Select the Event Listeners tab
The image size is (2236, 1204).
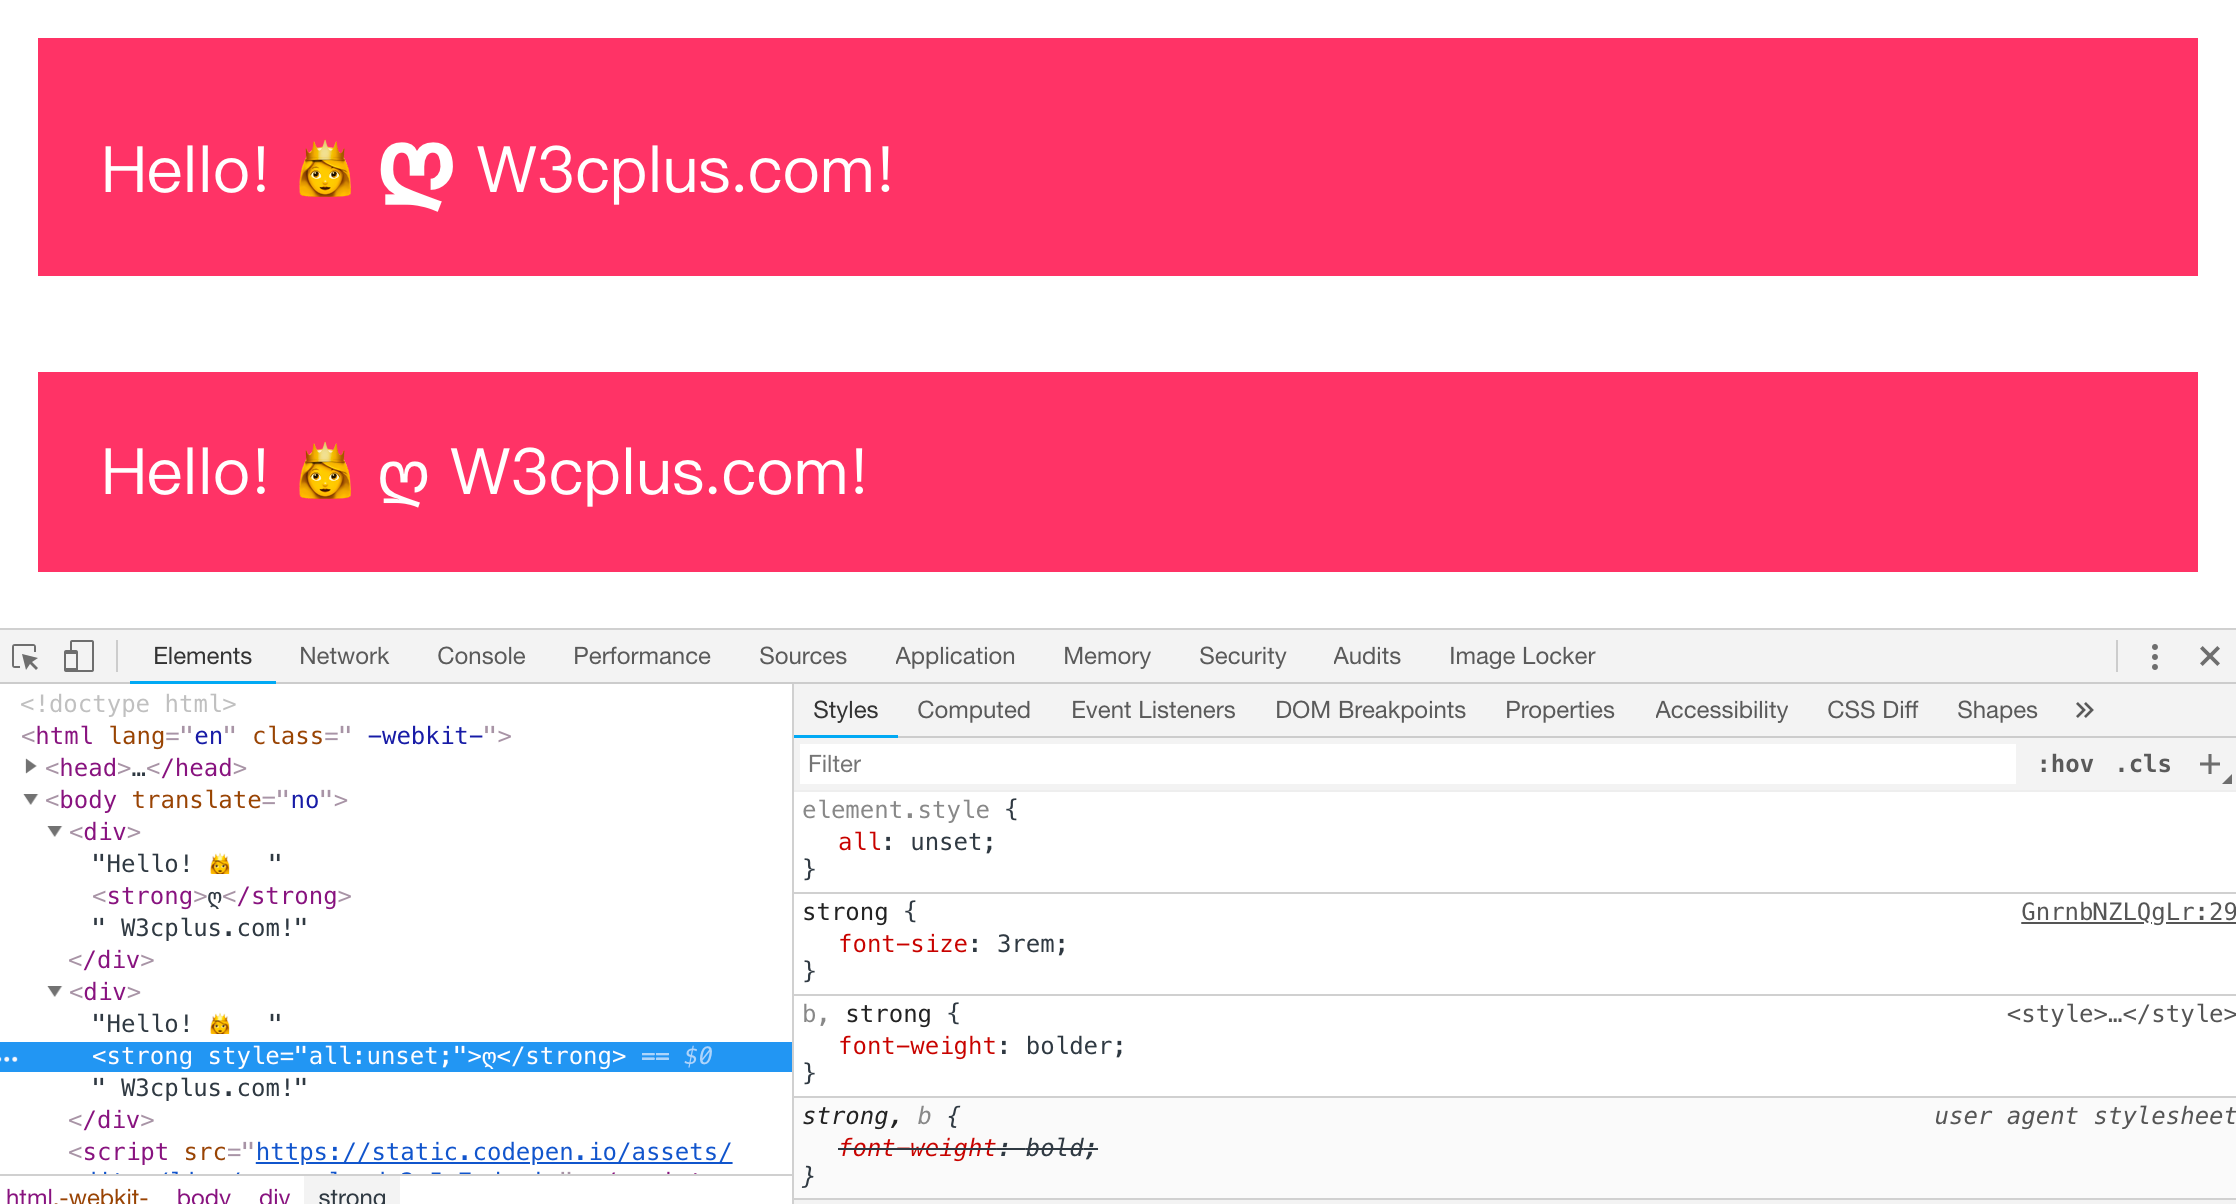tap(1153, 710)
